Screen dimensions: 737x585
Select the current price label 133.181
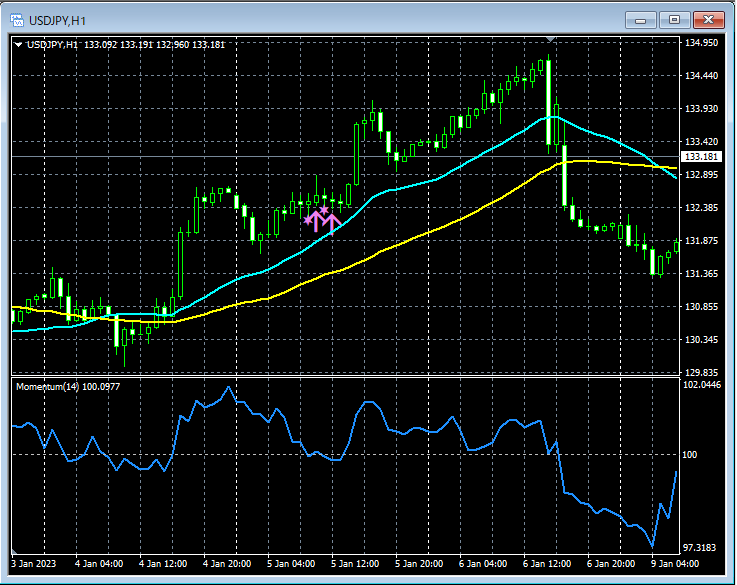[x=701, y=156]
